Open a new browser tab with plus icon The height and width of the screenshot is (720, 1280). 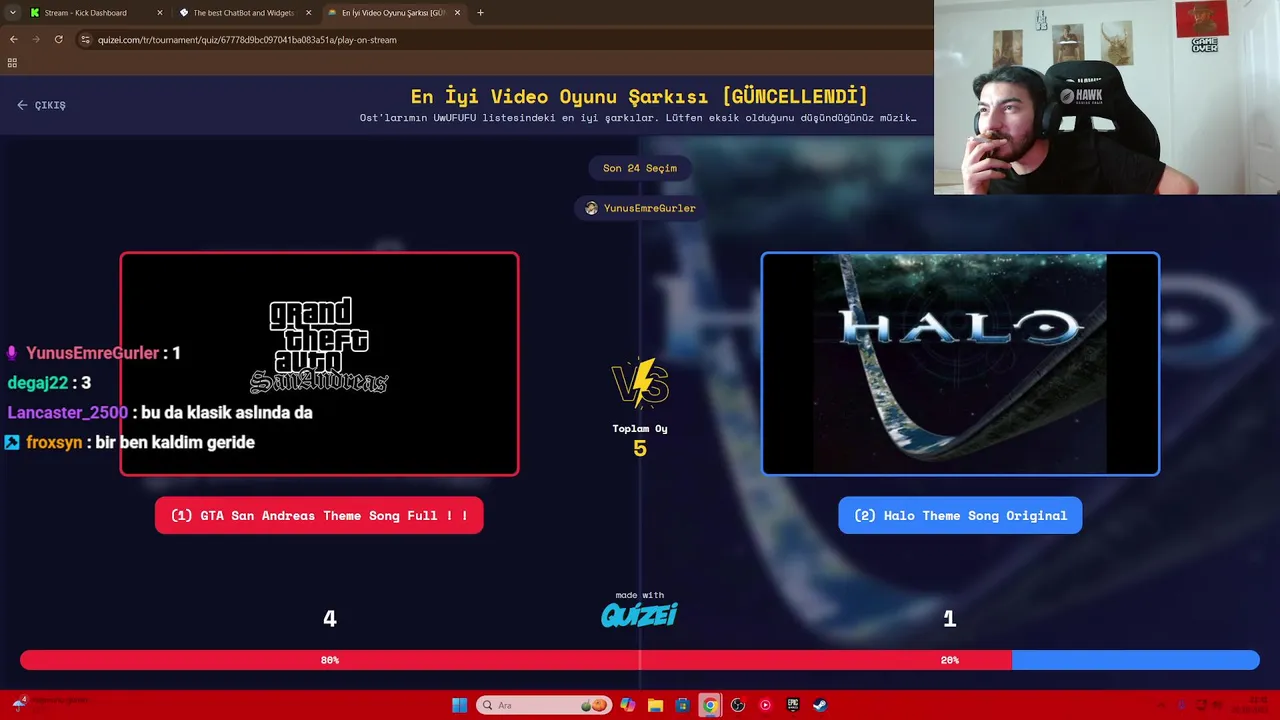481,13
